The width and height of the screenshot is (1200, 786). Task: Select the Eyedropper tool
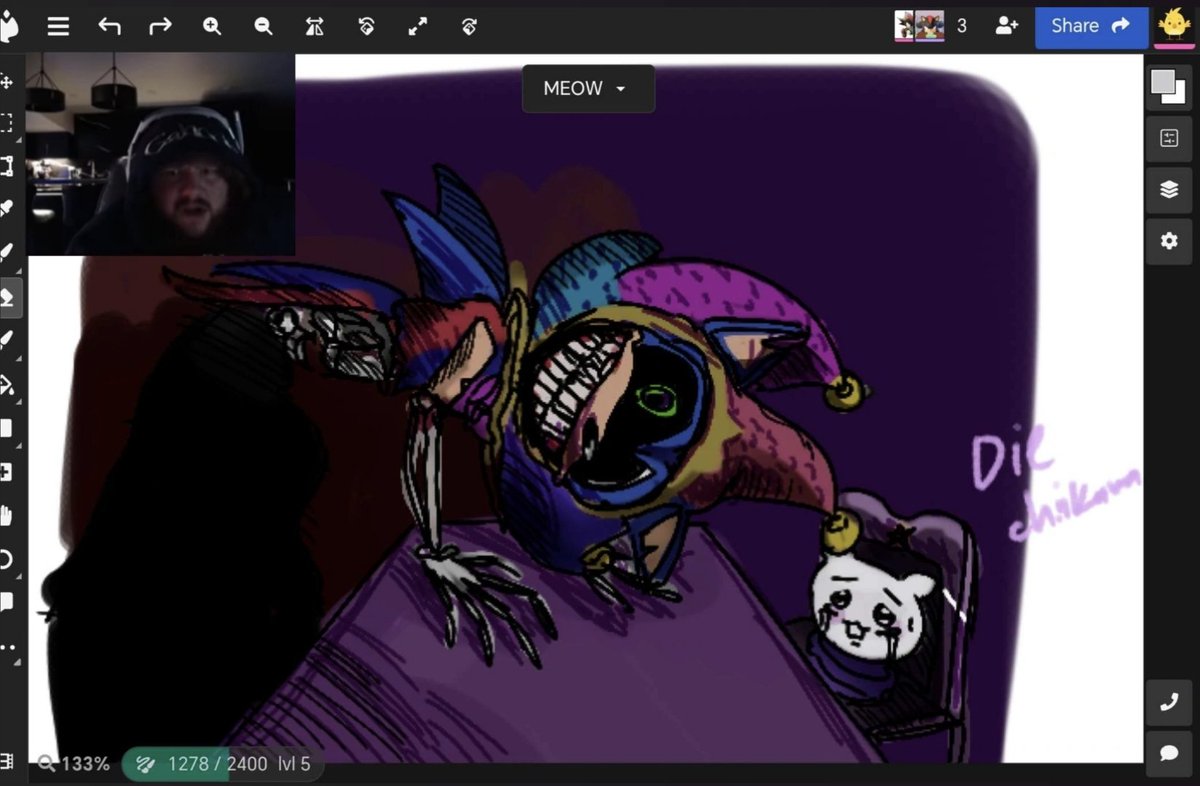tap(6, 209)
